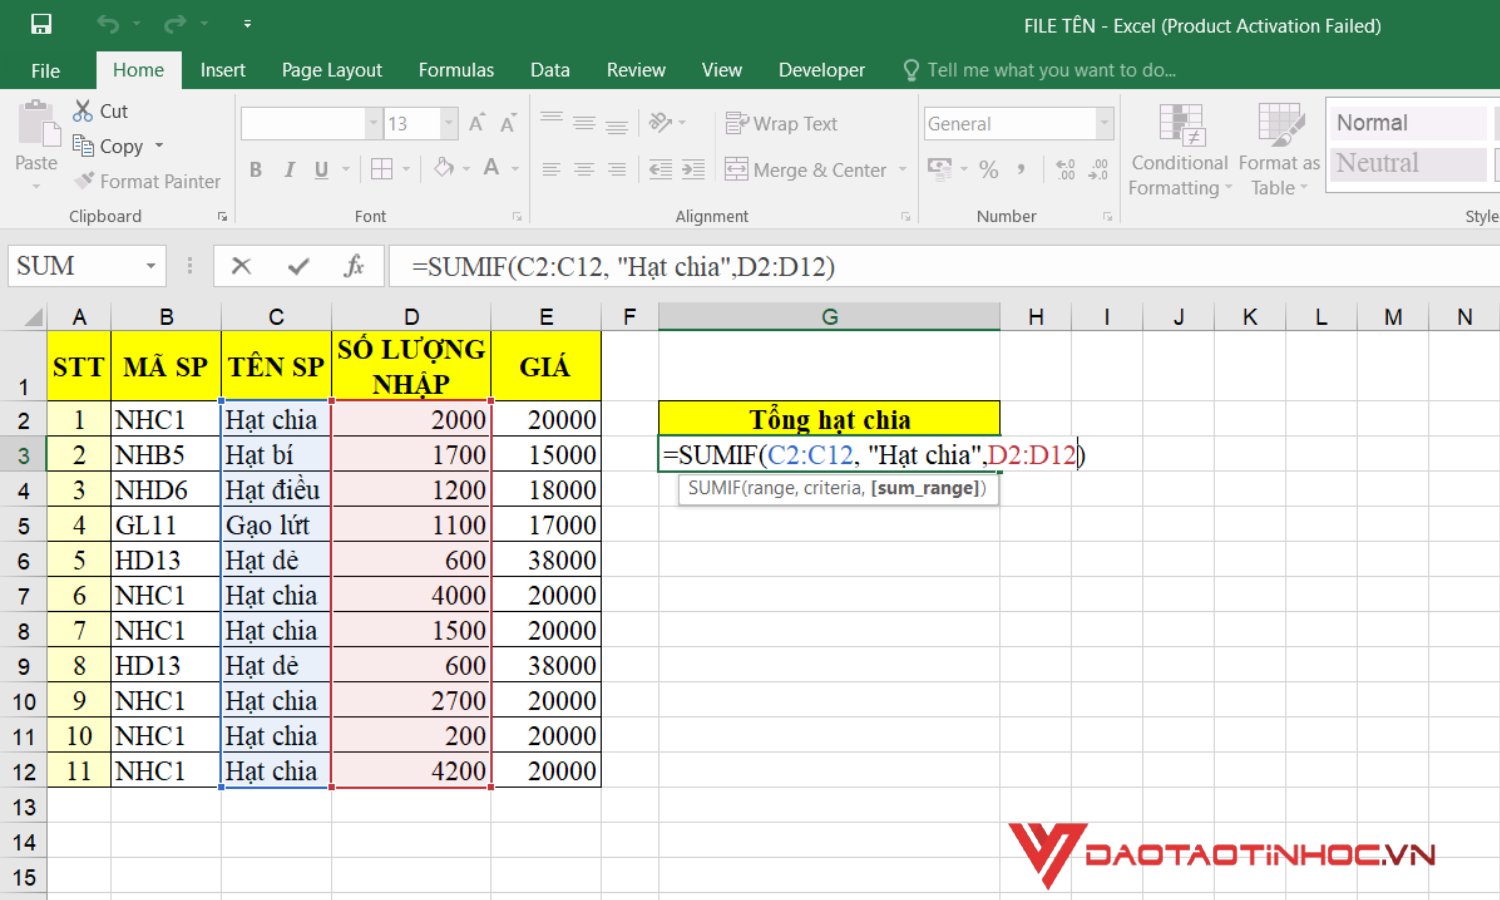Switch to the Page Layout tab
This screenshot has height=900, width=1500.
point(332,70)
